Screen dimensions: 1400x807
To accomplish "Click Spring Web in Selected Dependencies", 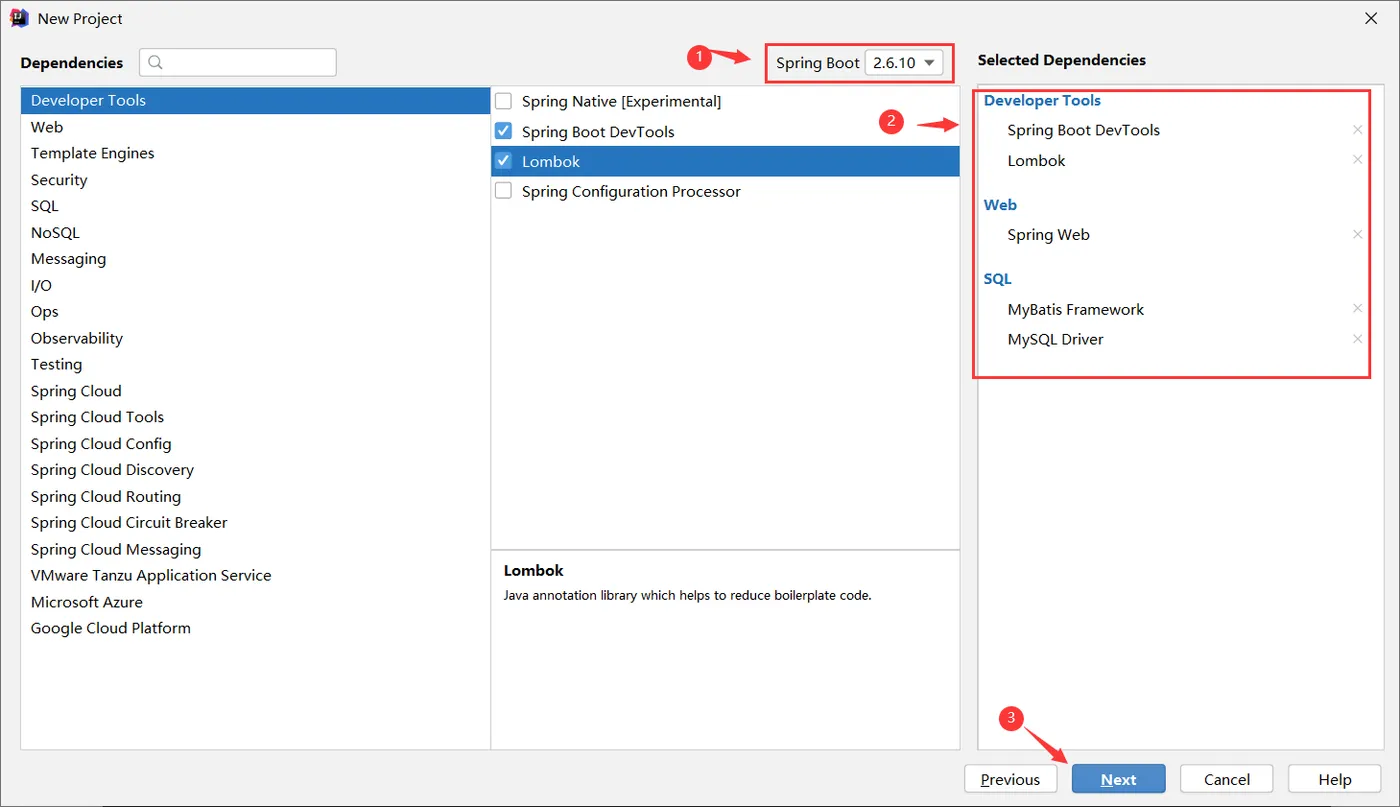I will 1048,235.
